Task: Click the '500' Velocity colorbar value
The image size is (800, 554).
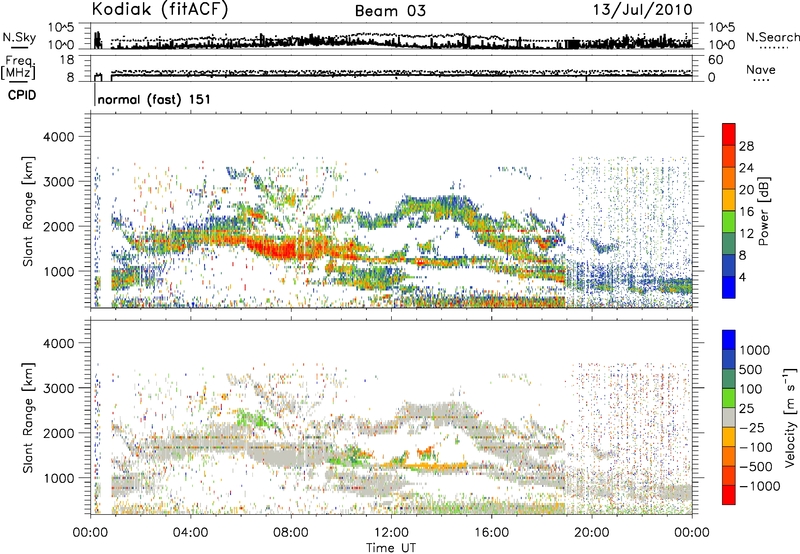Action: click(753, 369)
